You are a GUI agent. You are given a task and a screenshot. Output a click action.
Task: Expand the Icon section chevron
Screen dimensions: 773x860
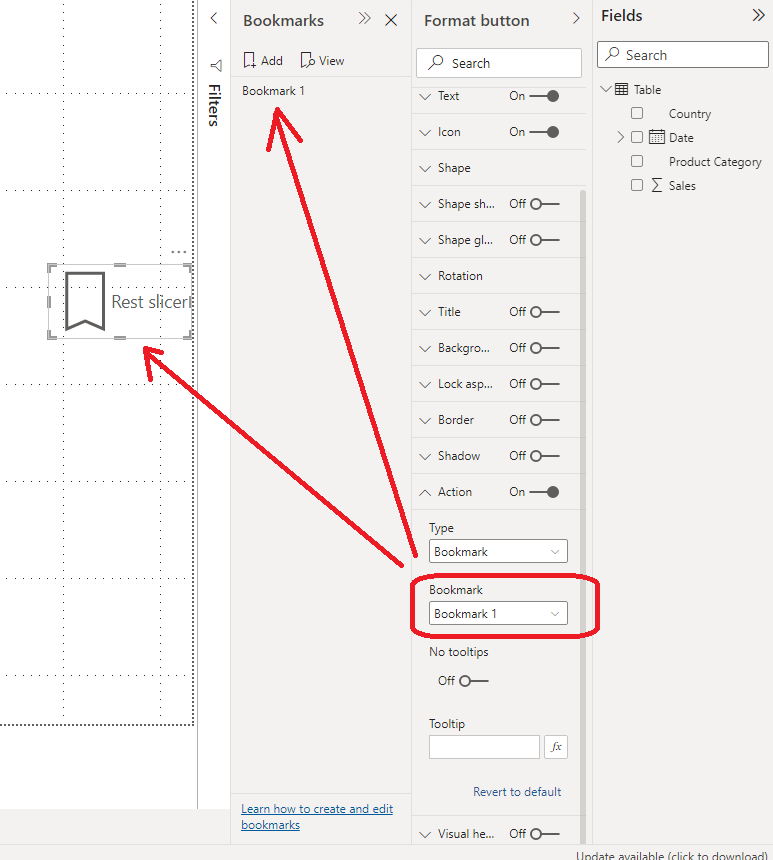[x=425, y=133]
